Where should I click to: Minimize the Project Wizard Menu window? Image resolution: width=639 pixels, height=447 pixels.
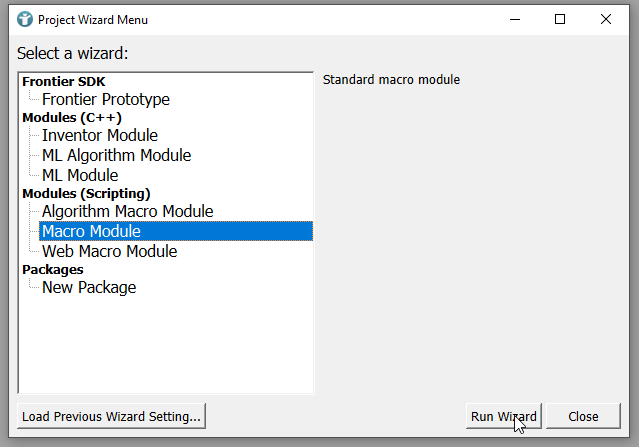(514, 19)
